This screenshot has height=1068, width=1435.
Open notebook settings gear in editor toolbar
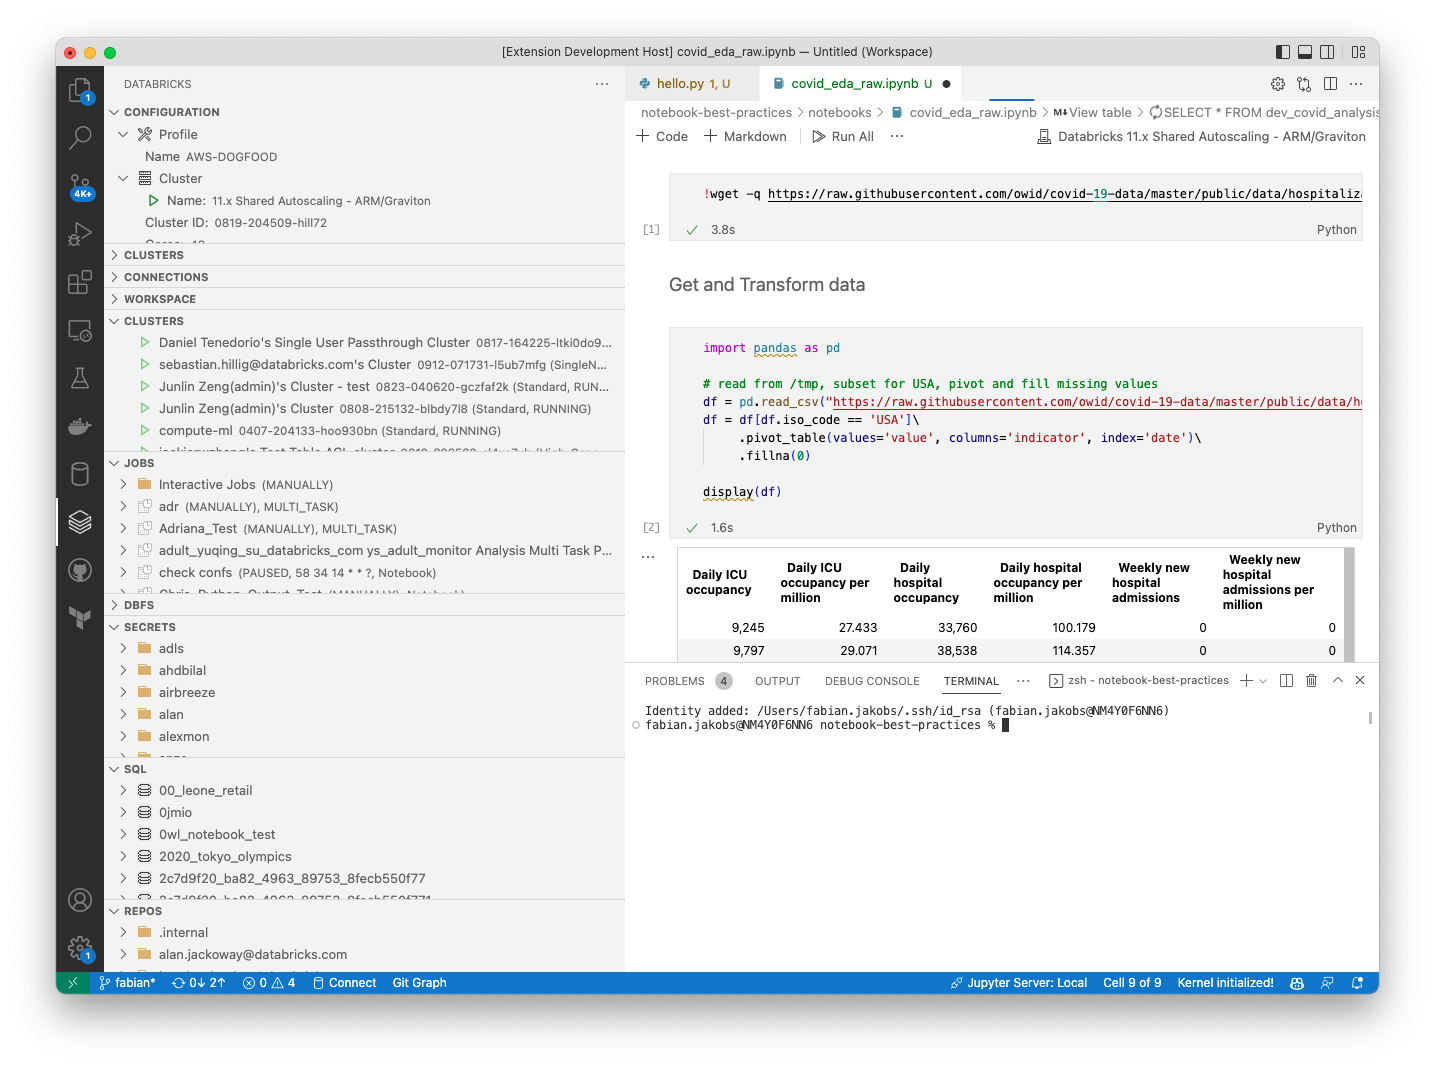1278,84
